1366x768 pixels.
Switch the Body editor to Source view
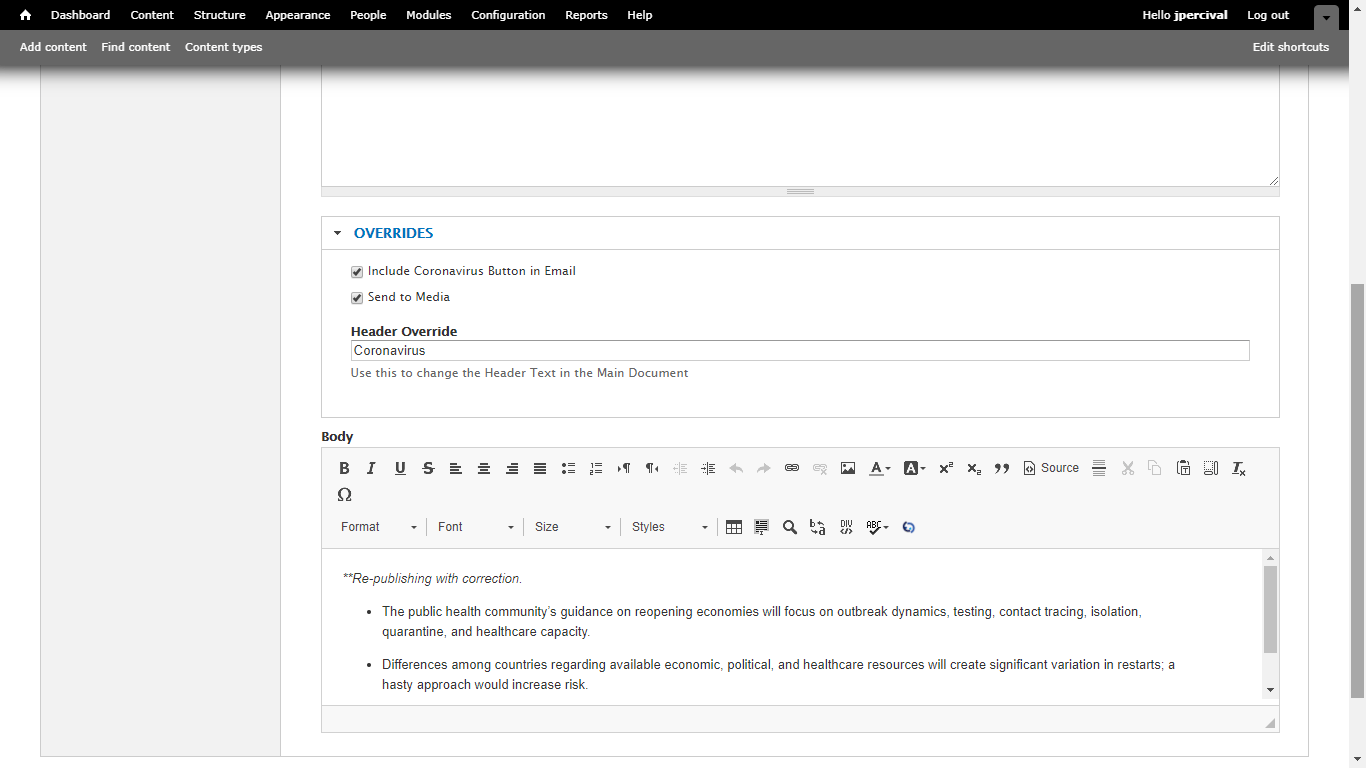[x=1051, y=467]
